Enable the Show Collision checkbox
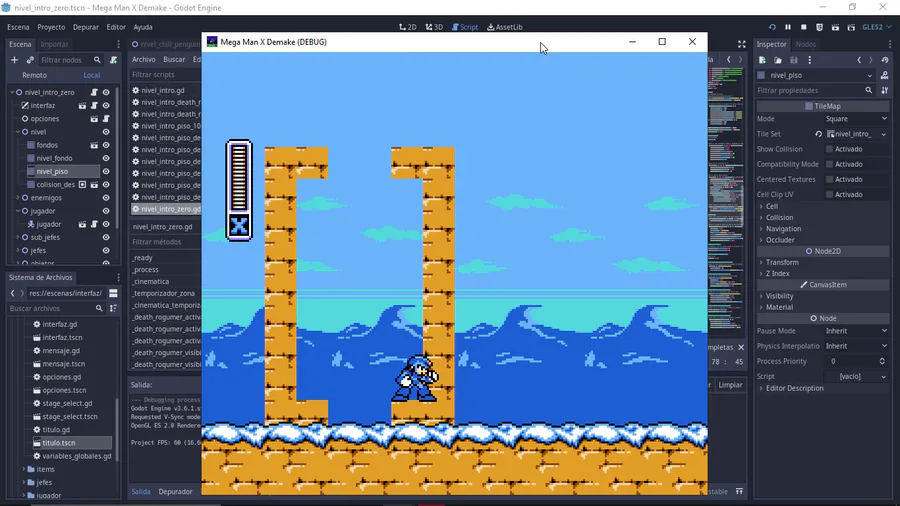The width and height of the screenshot is (900, 506). click(x=829, y=149)
